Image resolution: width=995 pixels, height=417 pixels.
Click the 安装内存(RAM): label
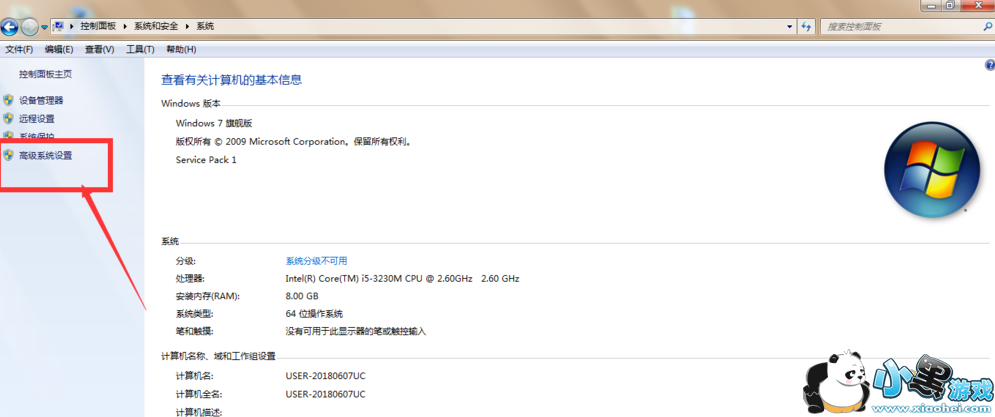[x=208, y=296]
